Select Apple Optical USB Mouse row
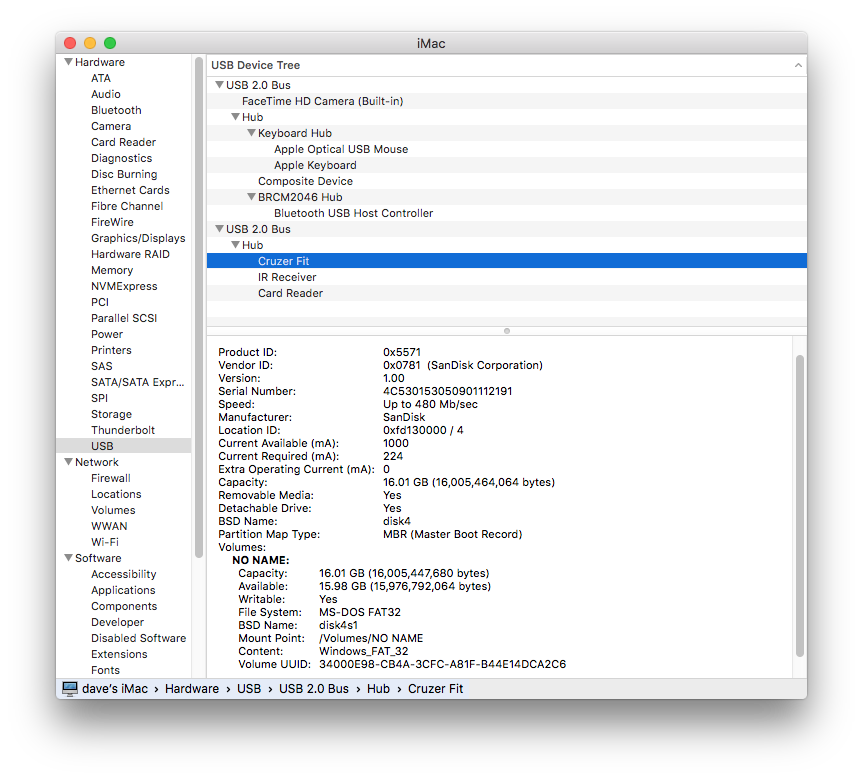Viewport: 863px width, 779px height. [x=506, y=149]
